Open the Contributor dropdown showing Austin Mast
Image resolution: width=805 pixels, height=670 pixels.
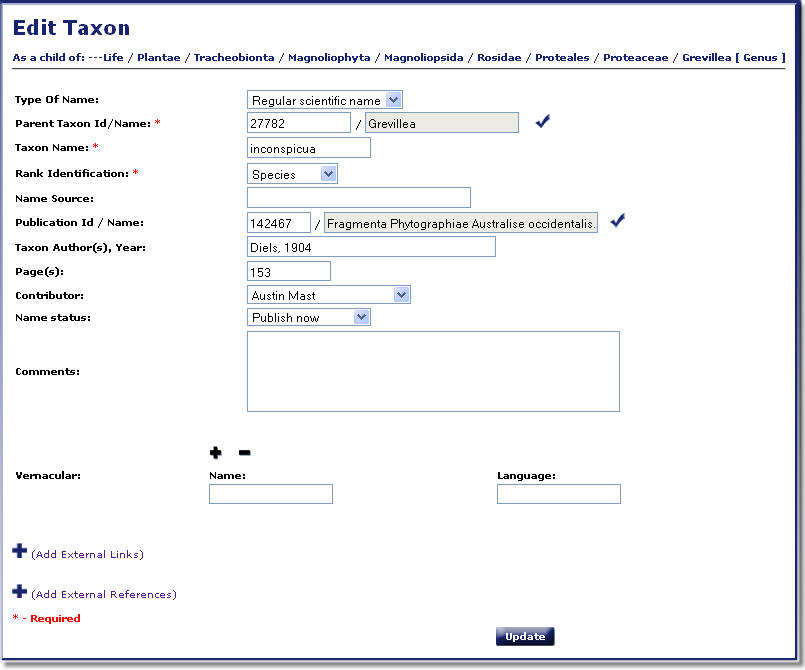[328, 295]
